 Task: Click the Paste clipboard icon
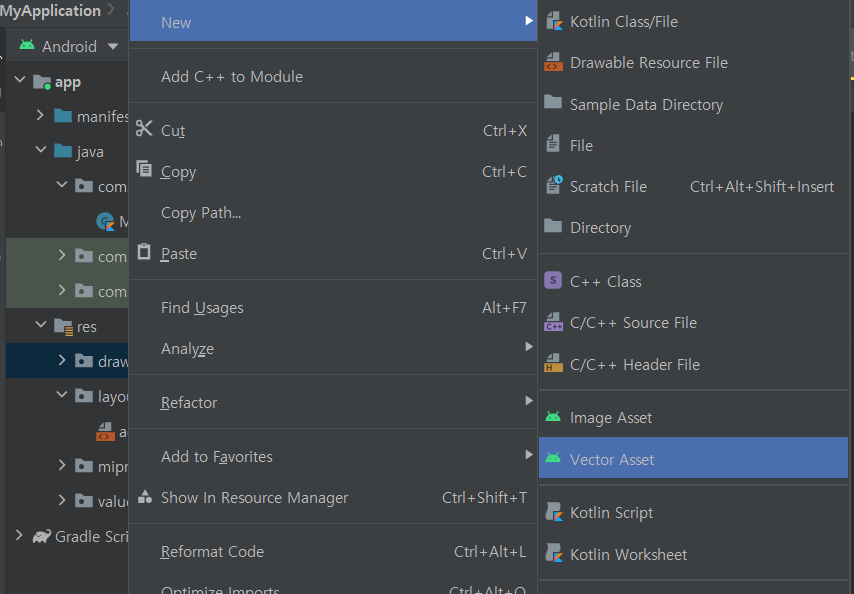pos(145,253)
